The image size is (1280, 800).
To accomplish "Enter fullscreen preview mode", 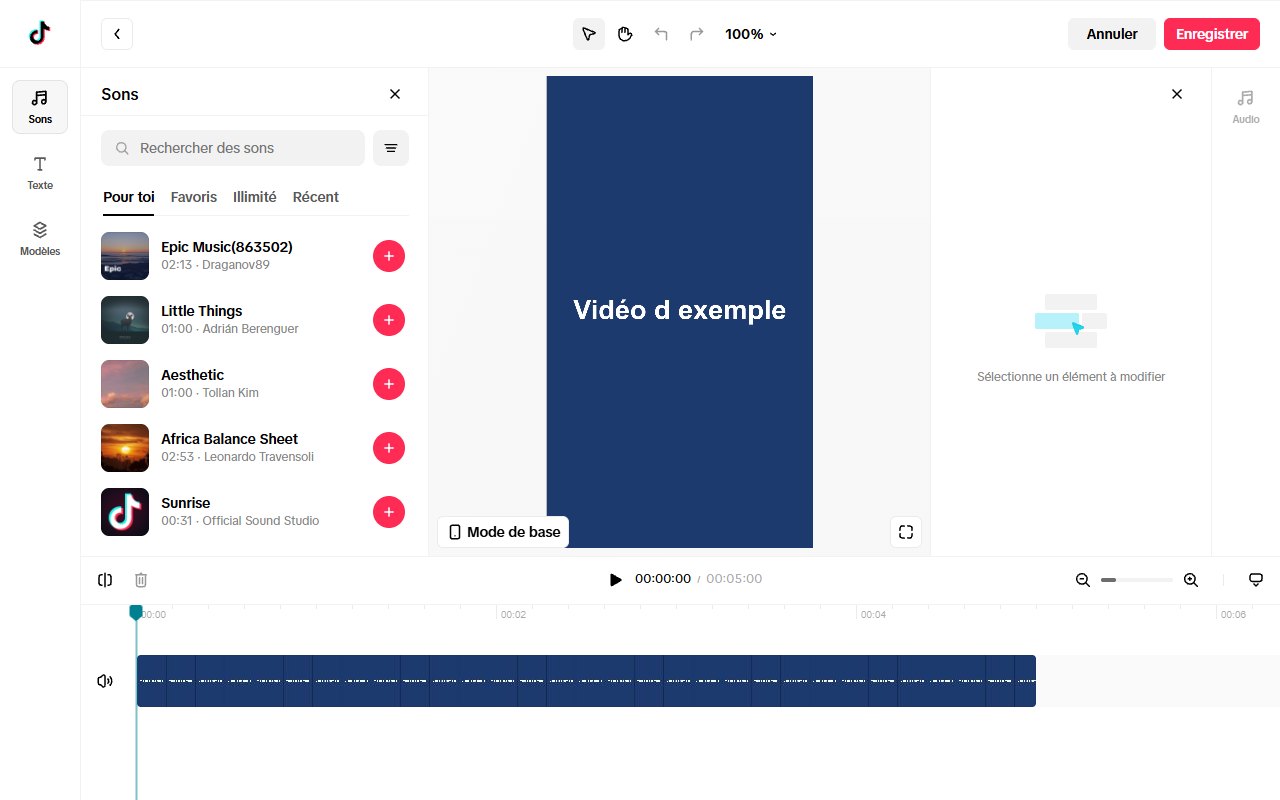I will [906, 532].
